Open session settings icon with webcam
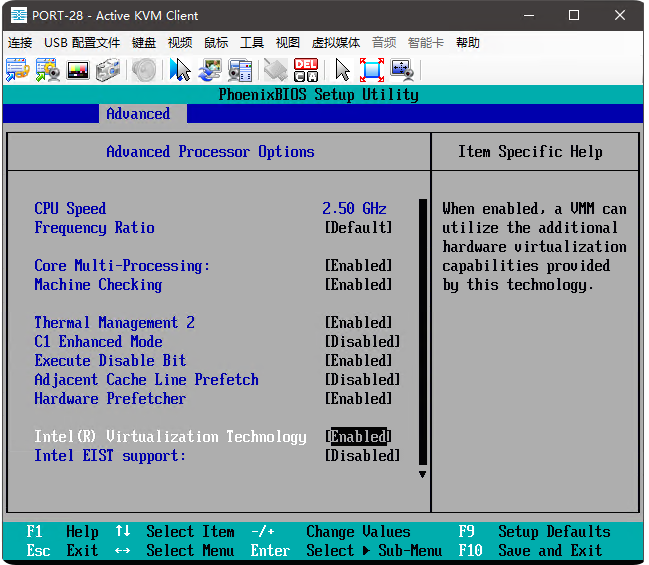Screen dimensions: 649x565 point(48,70)
